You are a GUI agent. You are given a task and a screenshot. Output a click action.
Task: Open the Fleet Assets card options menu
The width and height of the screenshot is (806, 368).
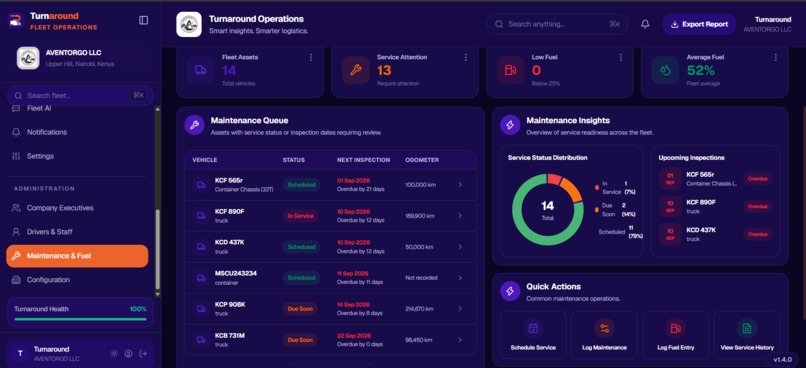(310, 58)
